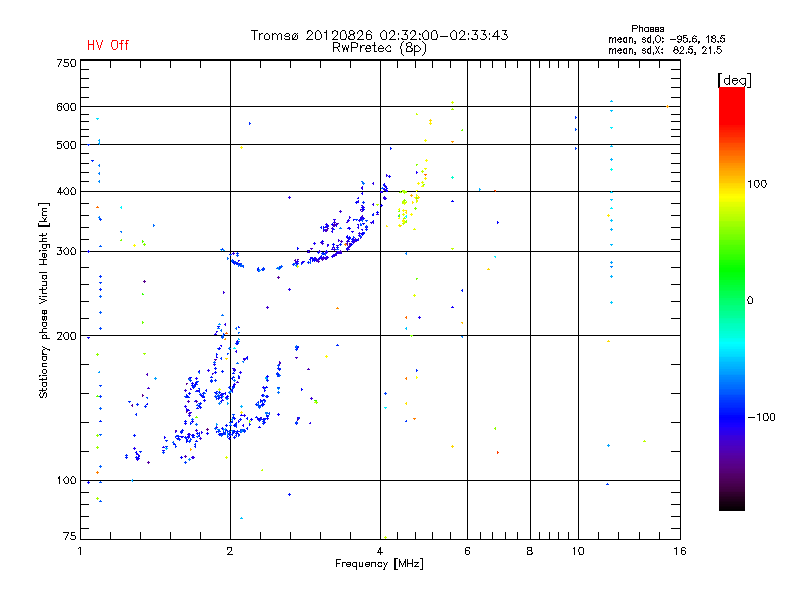800x600 pixels.
Task: Click the "mean, sd,O: -95.6, 18.5" line
Action: coord(667,39)
